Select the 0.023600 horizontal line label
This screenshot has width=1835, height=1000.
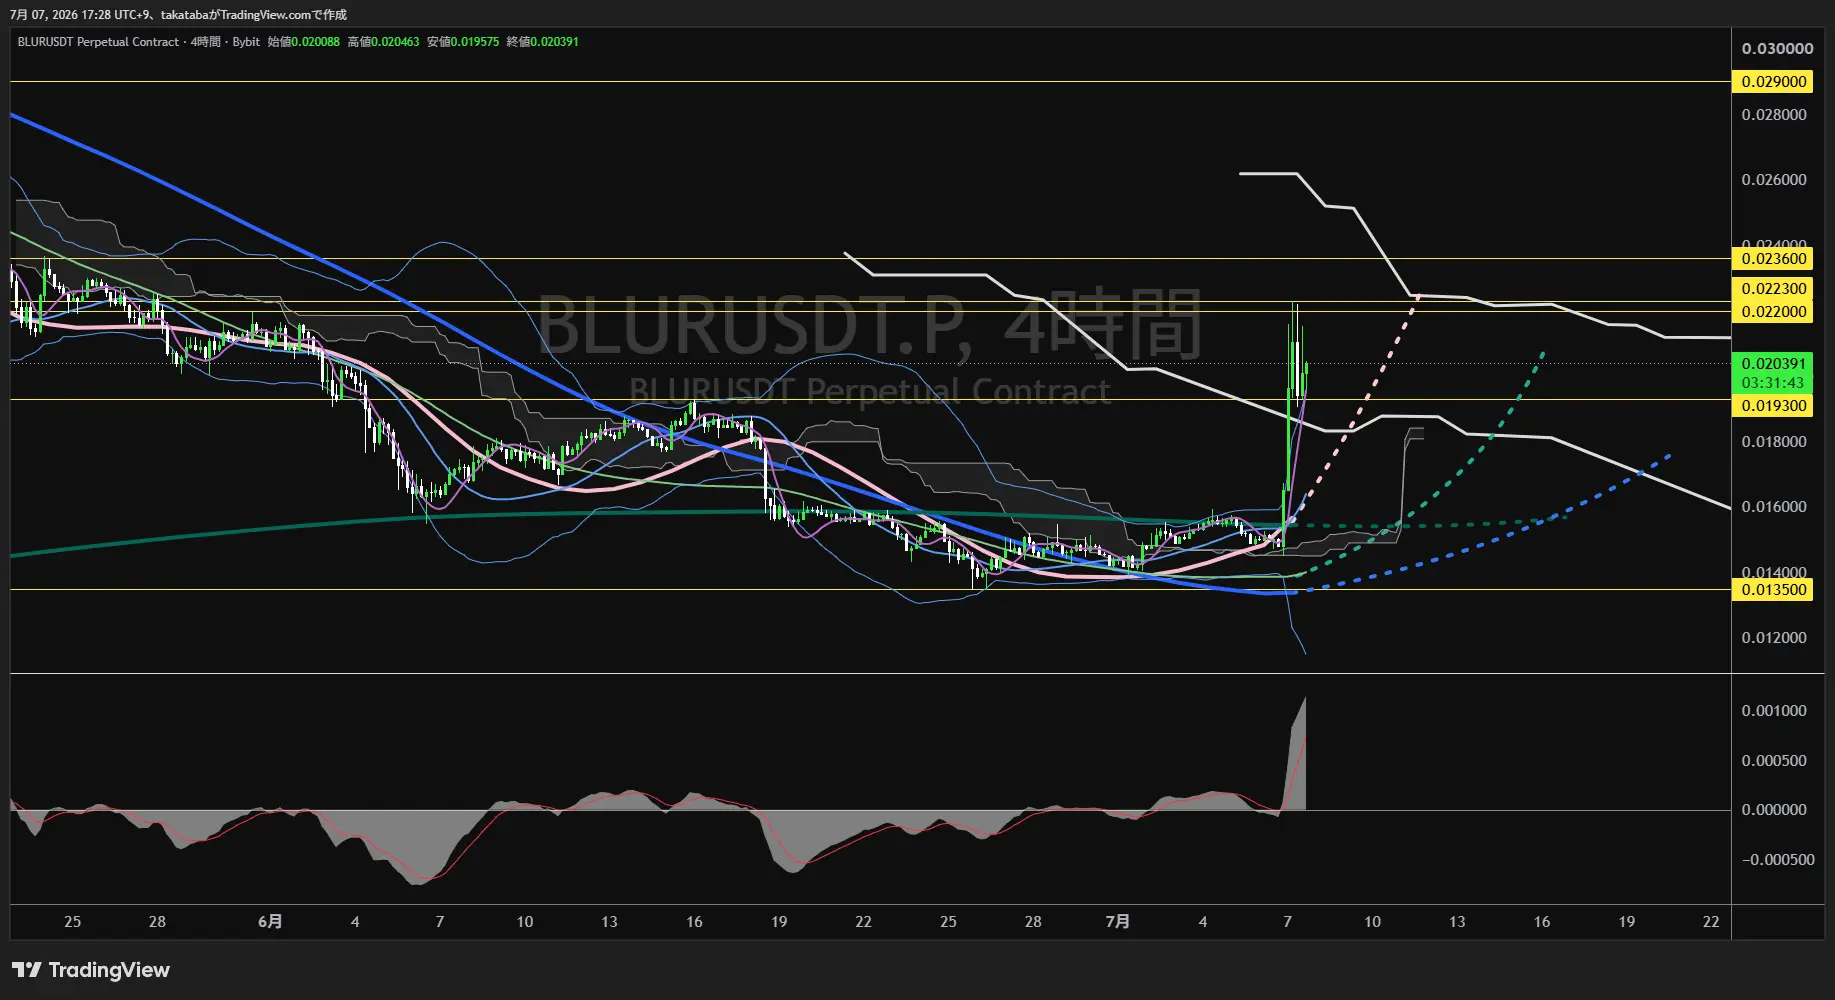pos(1773,259)
